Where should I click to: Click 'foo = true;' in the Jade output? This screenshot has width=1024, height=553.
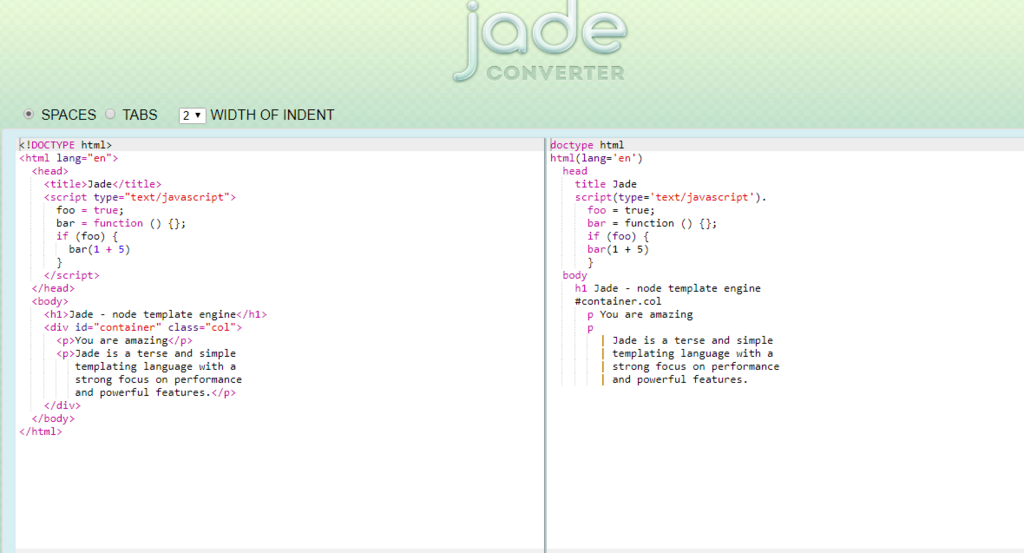pyautogui.click(x=621, y=210)
